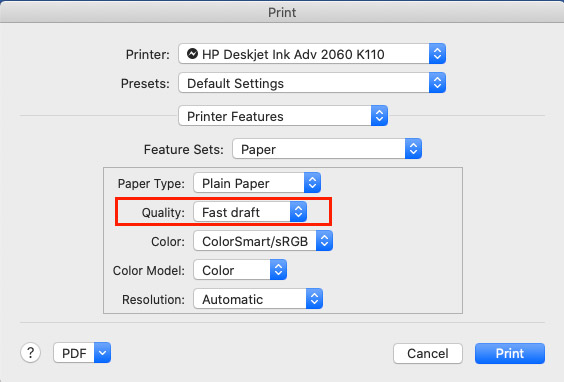Click the question mark help button
Image resolution: width=564 pixels, height=382 pixels.
tap(31, 353)
